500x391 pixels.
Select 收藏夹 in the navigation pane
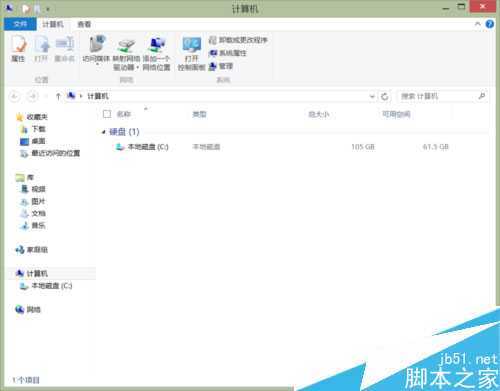pyautogui.click(x=32, y=117)
